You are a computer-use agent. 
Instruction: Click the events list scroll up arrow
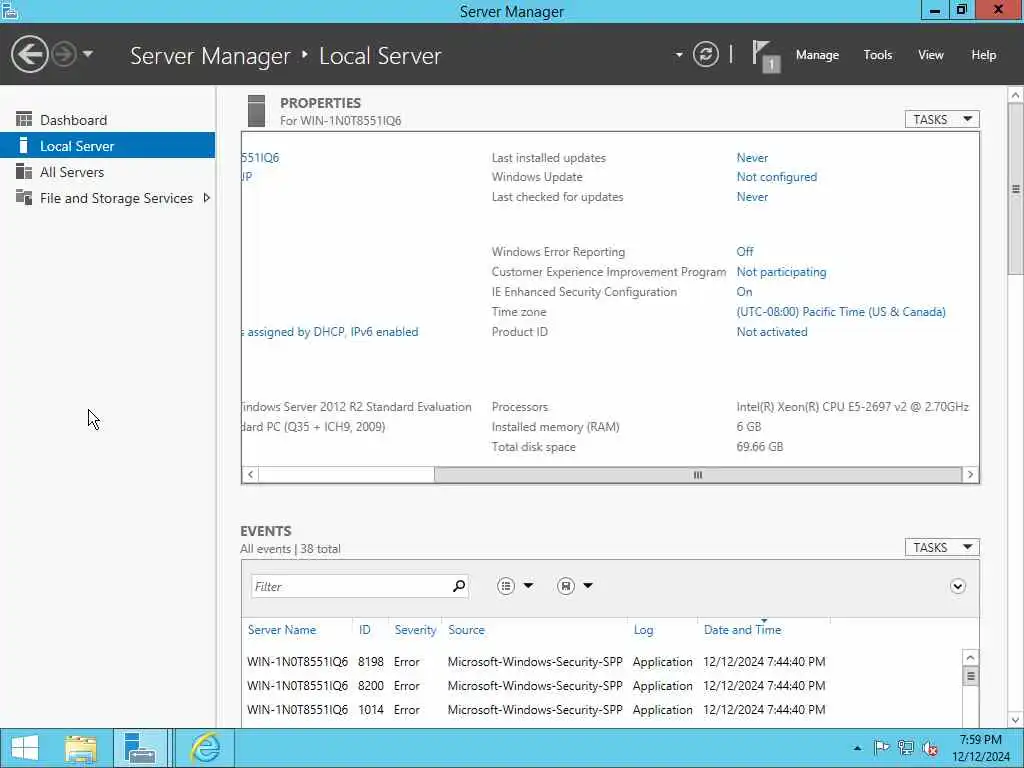coord(970,658)
